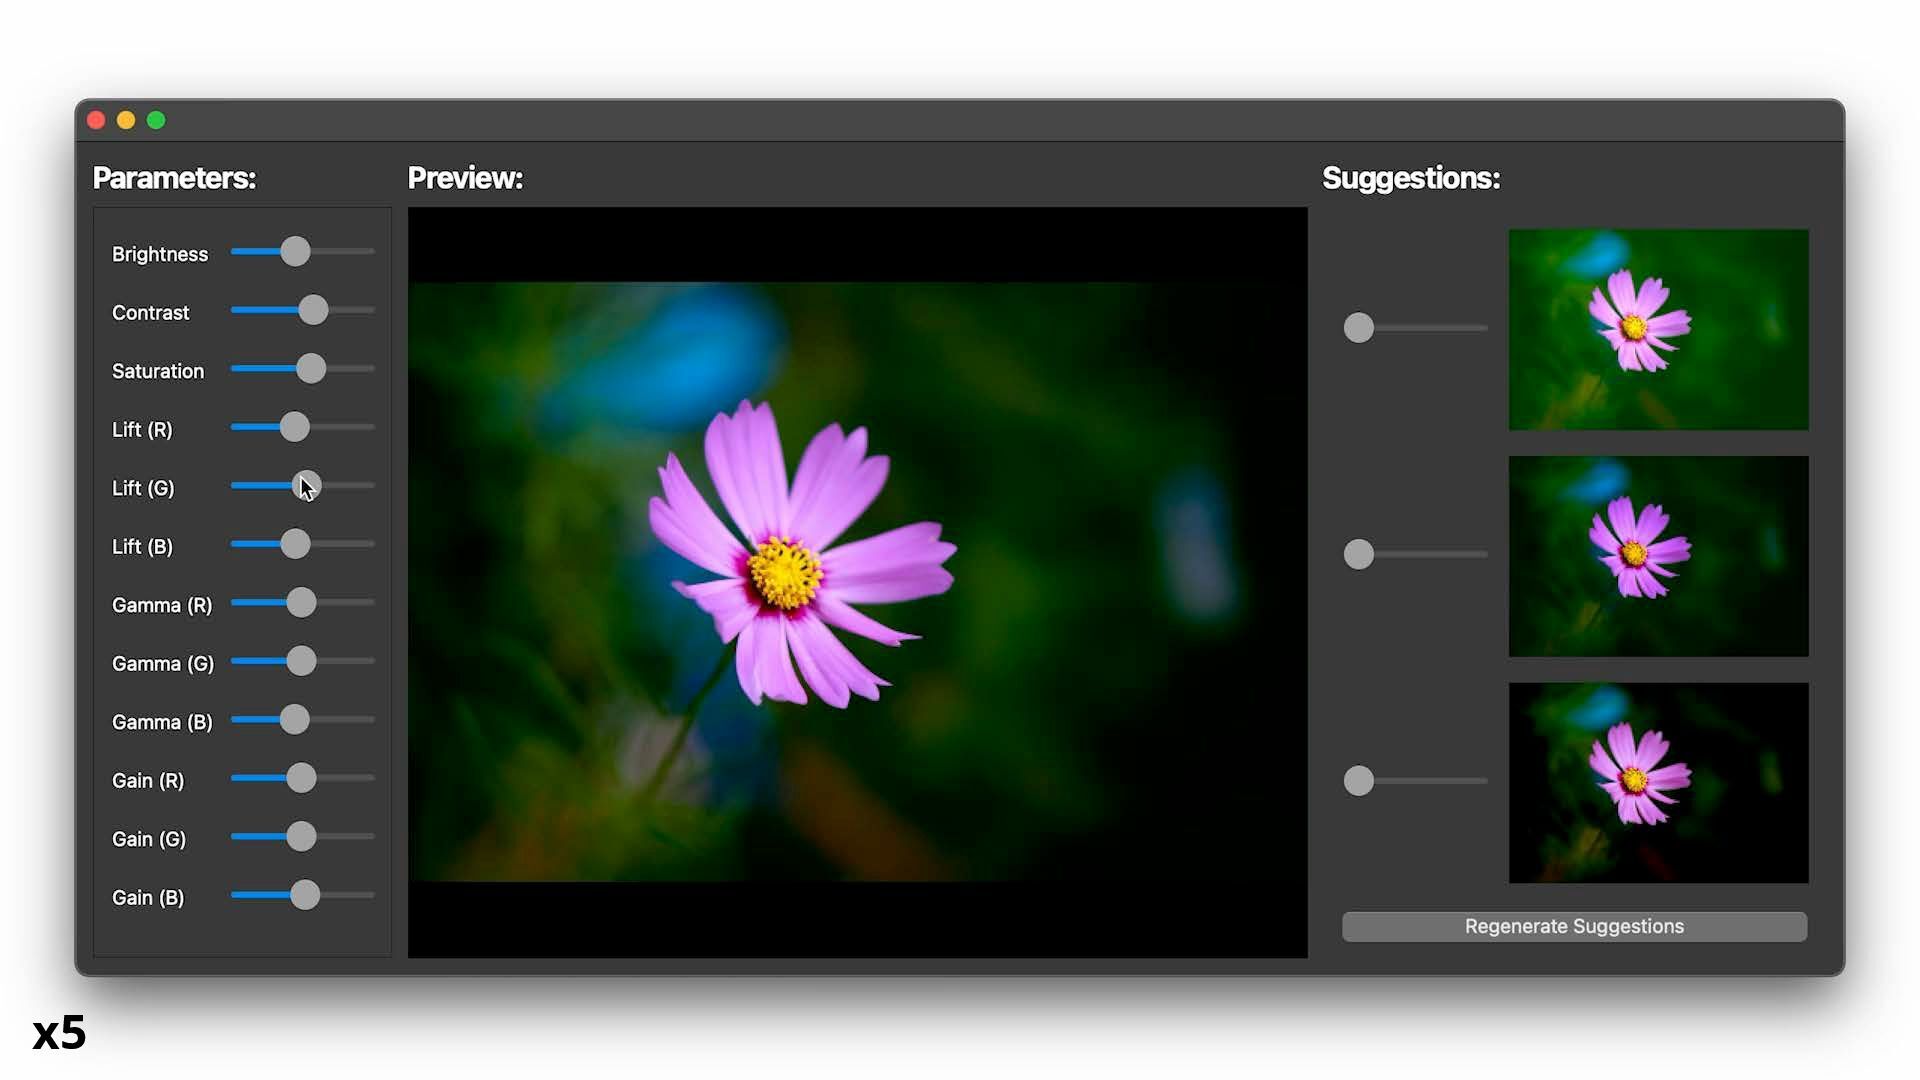Click the Gain (B) slider handle

click(x=305, y=895)
